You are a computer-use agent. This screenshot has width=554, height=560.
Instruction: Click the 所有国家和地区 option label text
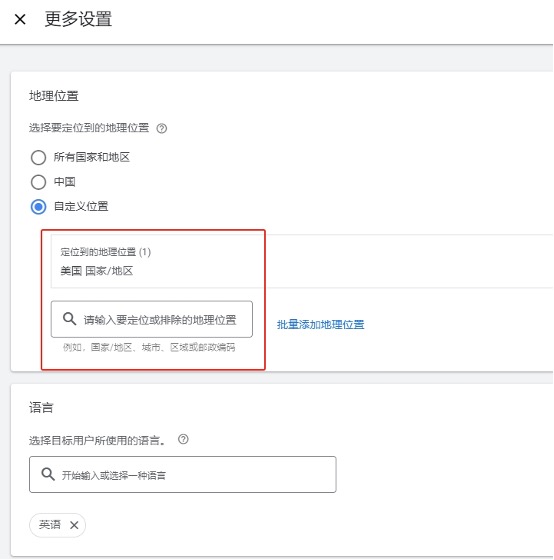[92, 157]
